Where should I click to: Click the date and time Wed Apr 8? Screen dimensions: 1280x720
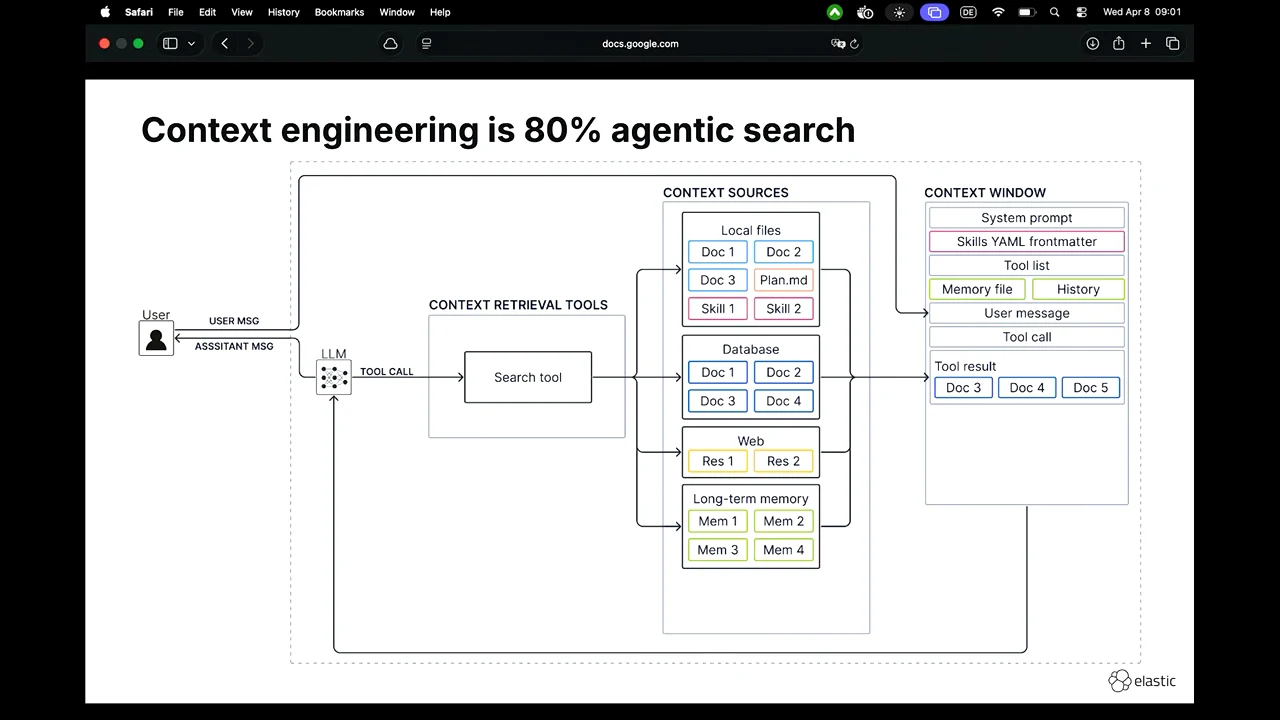click(1142, 12)
